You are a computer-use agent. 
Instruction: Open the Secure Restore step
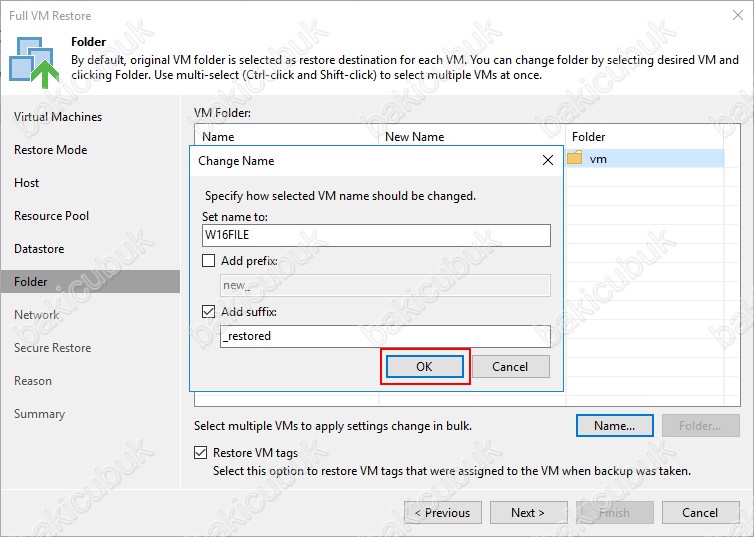click(52, 348)
